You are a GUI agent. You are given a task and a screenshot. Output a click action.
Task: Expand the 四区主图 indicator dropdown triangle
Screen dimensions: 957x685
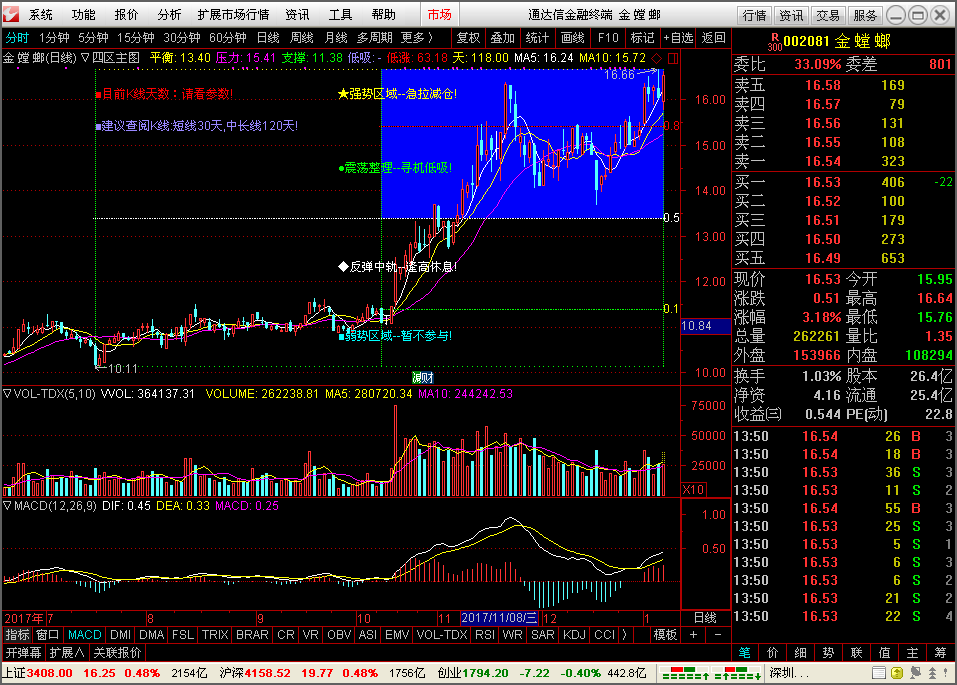pos(85,58)
